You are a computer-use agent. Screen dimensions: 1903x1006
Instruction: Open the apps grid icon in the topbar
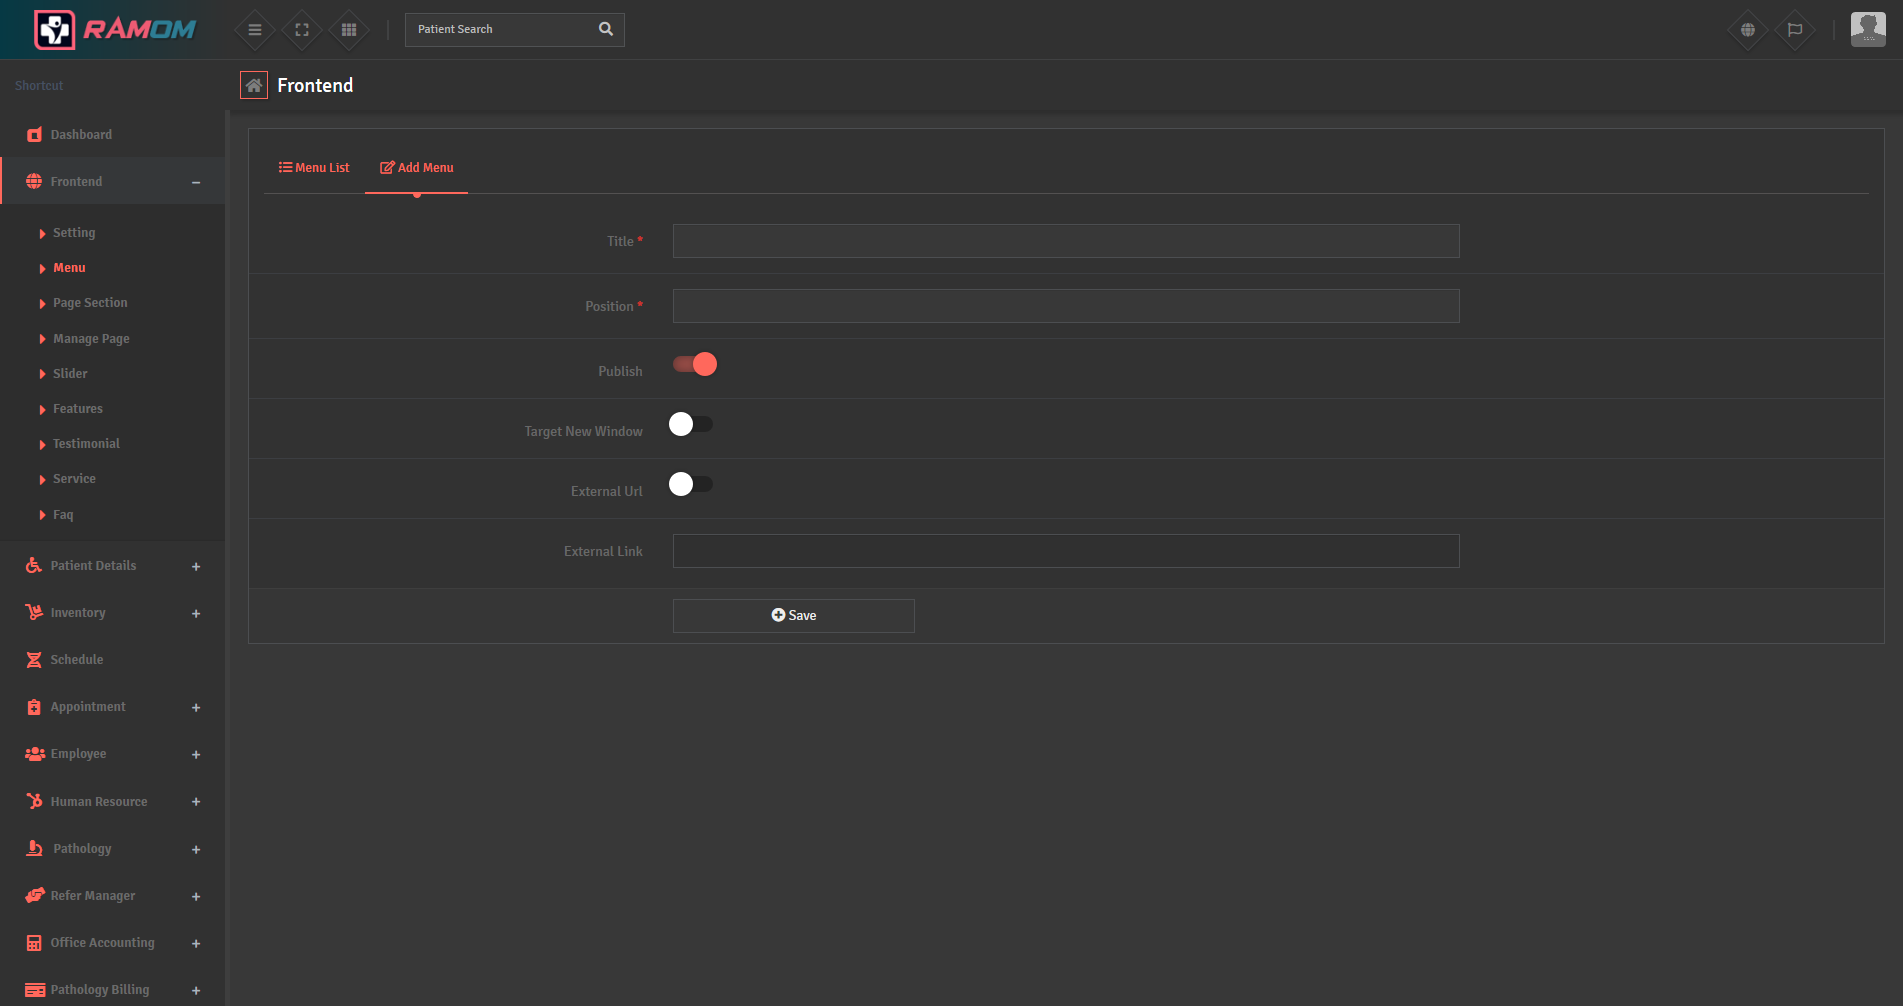click(x=348, y=29)
